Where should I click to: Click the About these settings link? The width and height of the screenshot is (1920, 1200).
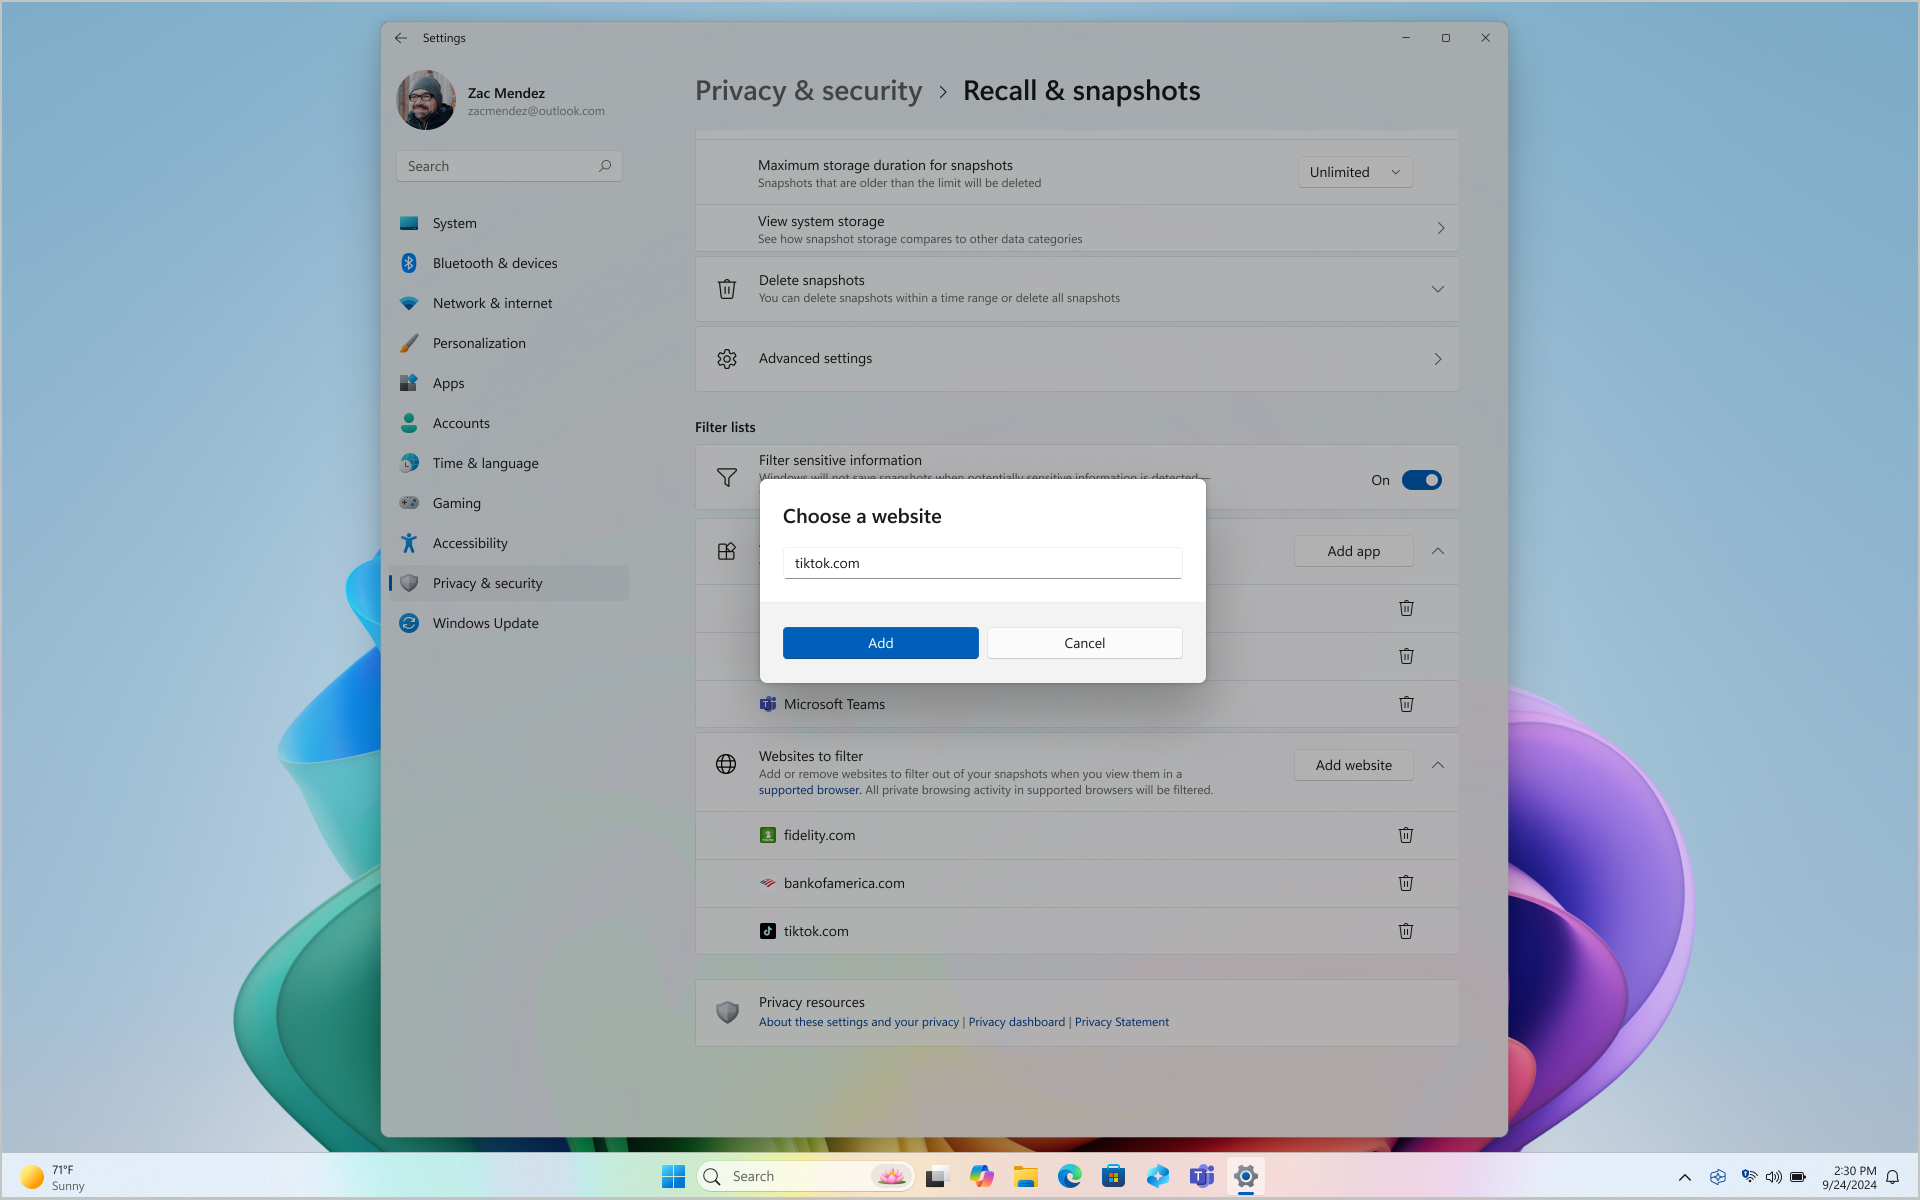tap(858, 1022)
